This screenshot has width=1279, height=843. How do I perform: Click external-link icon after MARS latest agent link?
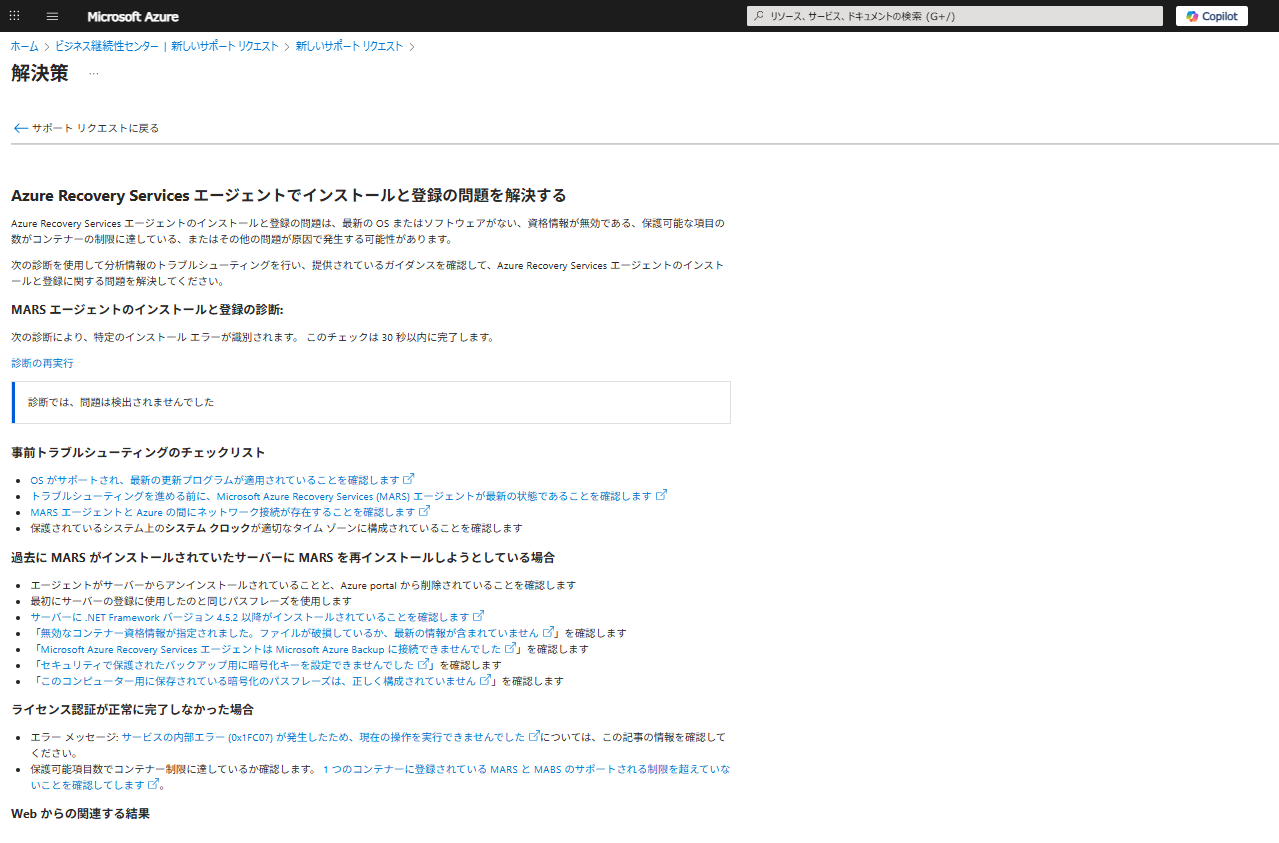pos(662,495)
